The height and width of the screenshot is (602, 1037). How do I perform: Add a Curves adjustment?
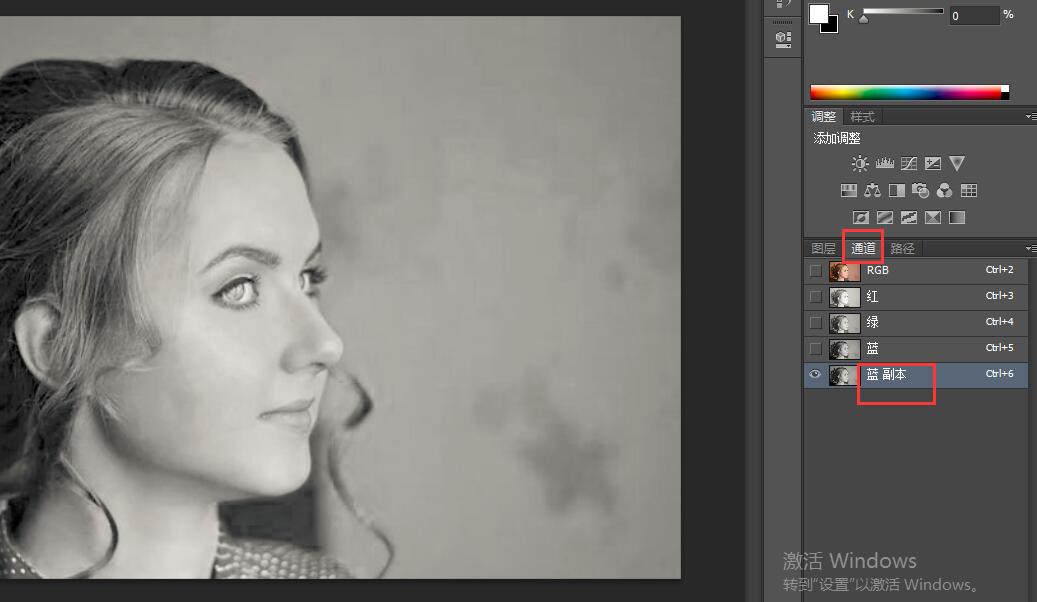(908, 164)
